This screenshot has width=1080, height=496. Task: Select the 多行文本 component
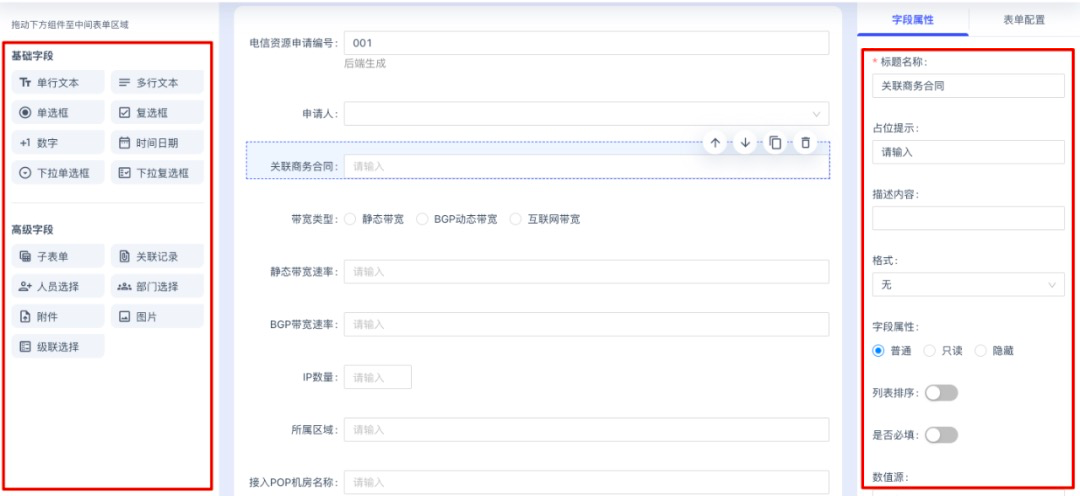pyautogui.click(x=157, y=82)
